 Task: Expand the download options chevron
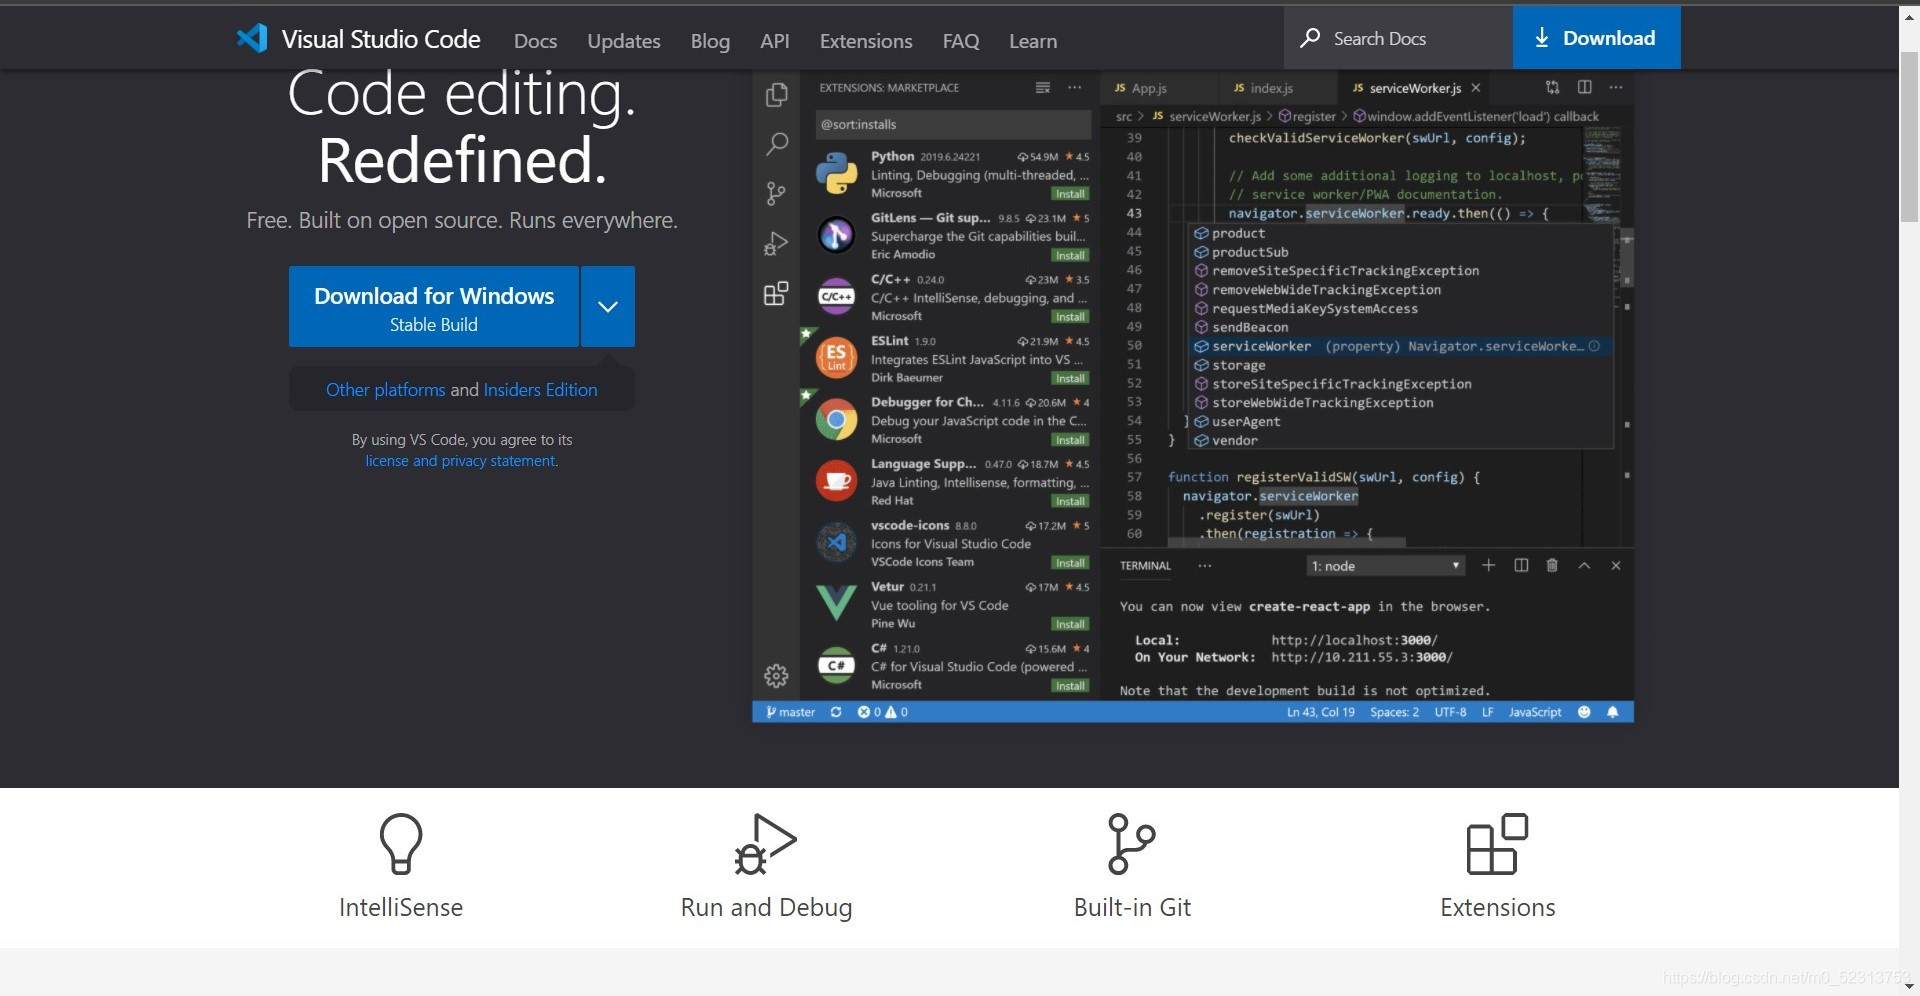click(608, 307)
